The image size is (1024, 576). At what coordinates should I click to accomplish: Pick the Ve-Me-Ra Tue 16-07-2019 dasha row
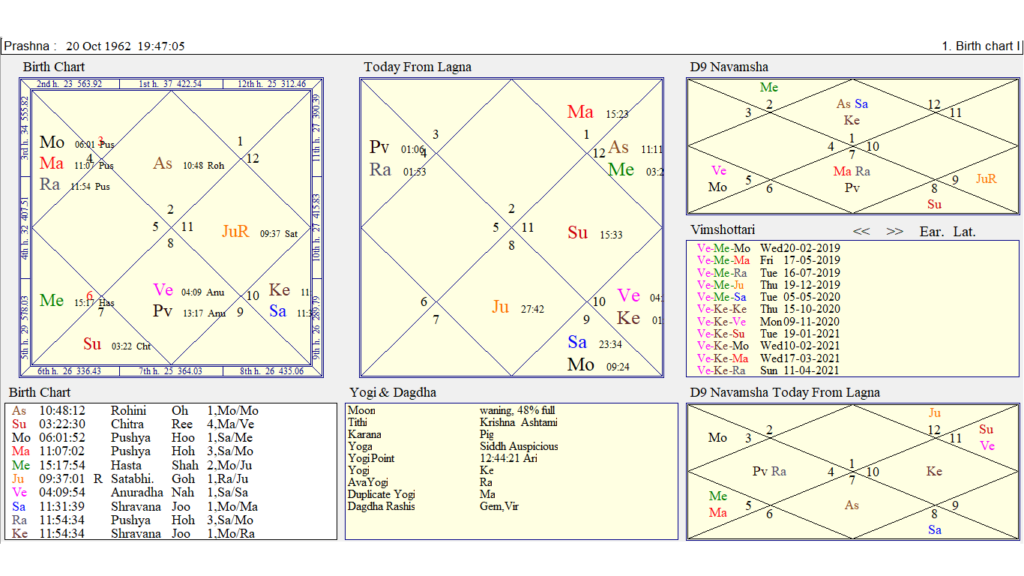[768, 272]
